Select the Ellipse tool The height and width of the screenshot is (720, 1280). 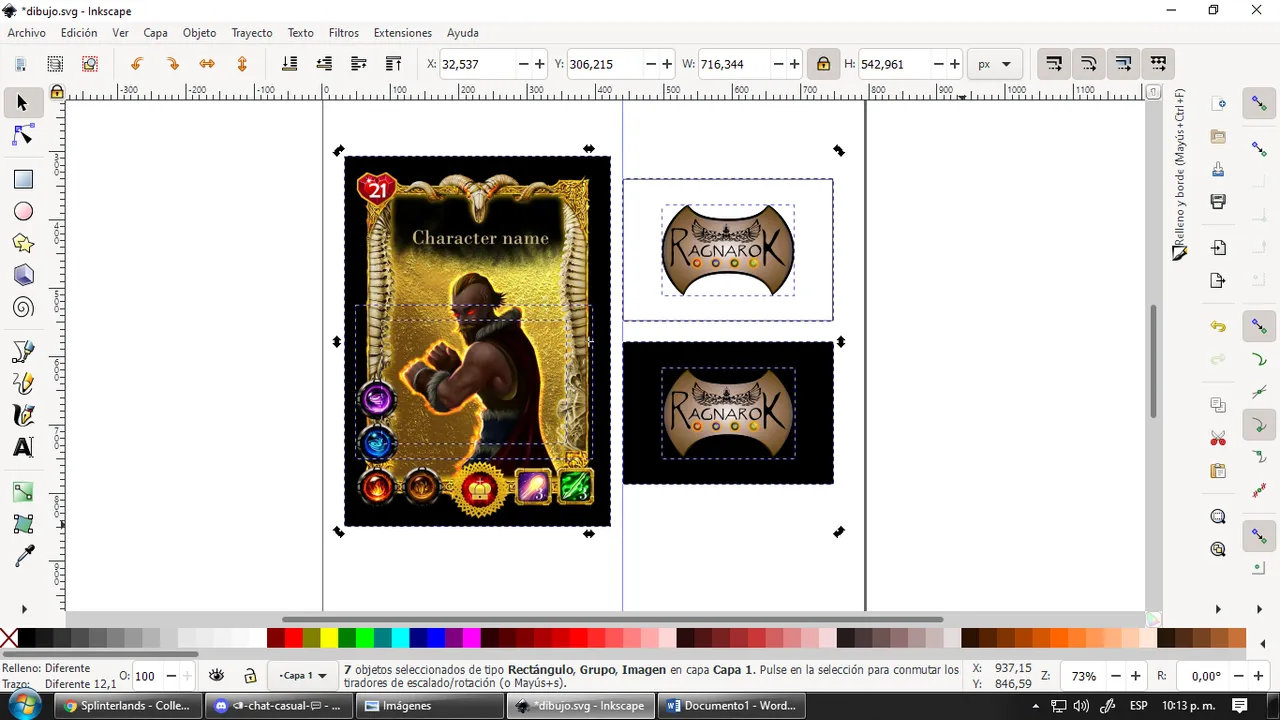(x=23, y=211)
